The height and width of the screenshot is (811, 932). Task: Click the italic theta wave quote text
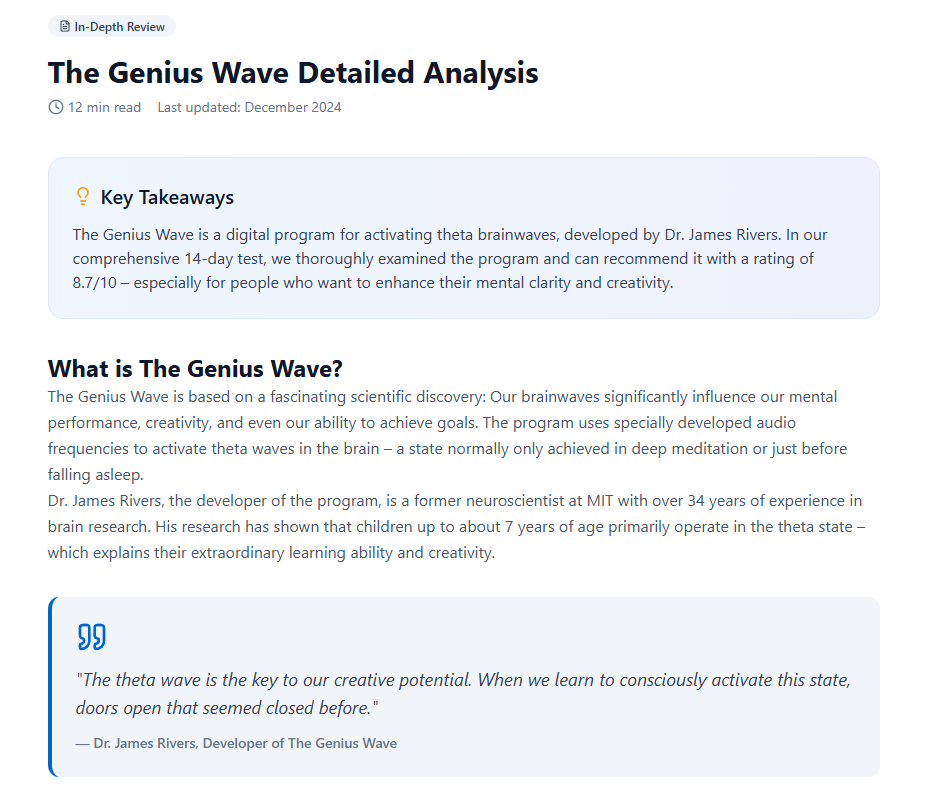click(x=463, y=693)
